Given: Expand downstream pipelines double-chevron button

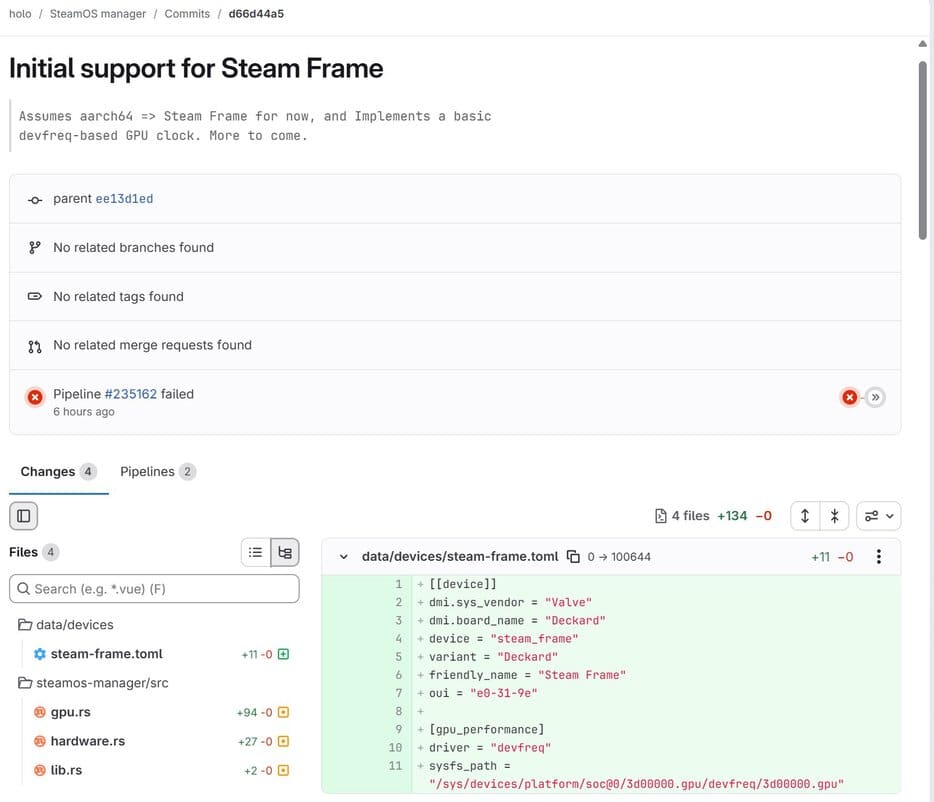Looking at the screenshot, I should tap(875, 397).
